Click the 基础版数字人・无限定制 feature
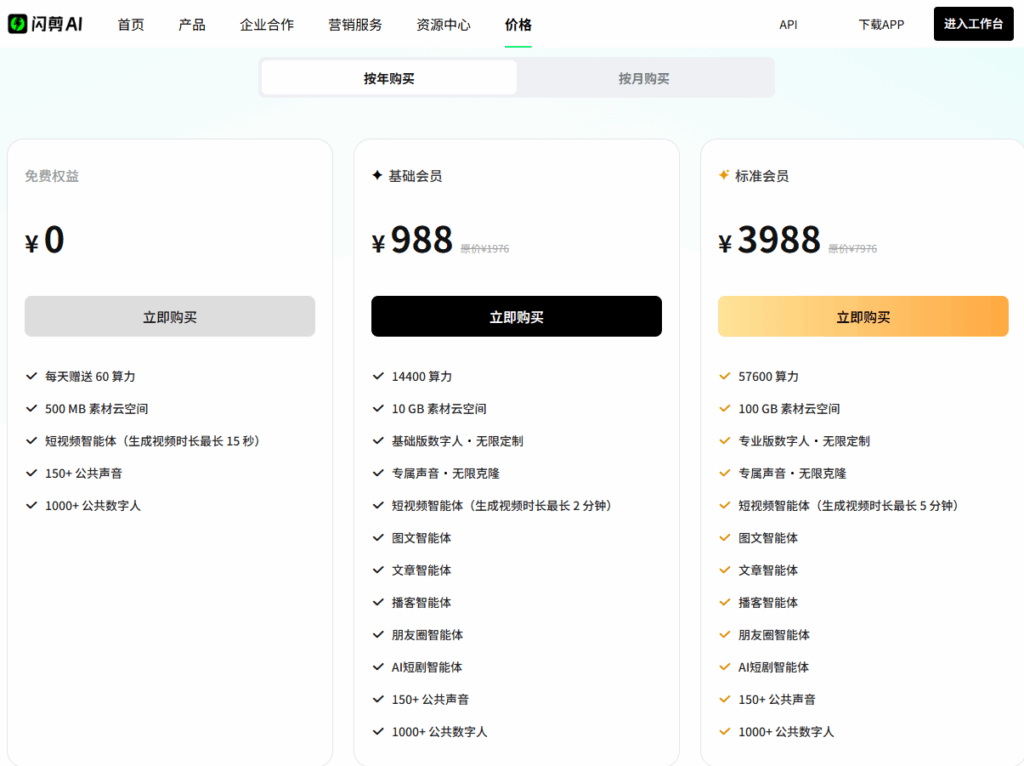The width and height of the screenshot is (1024, 766). click(x=457, y=441)
